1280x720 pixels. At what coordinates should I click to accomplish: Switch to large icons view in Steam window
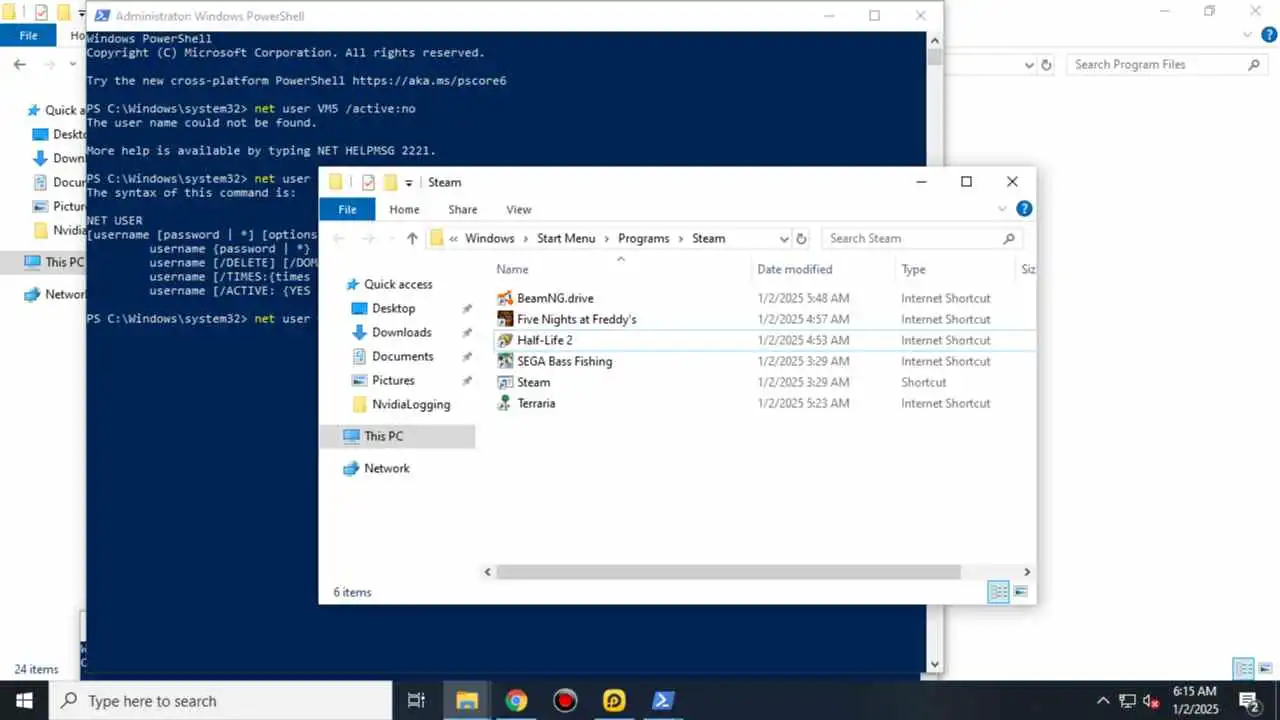coord(1021,592)
